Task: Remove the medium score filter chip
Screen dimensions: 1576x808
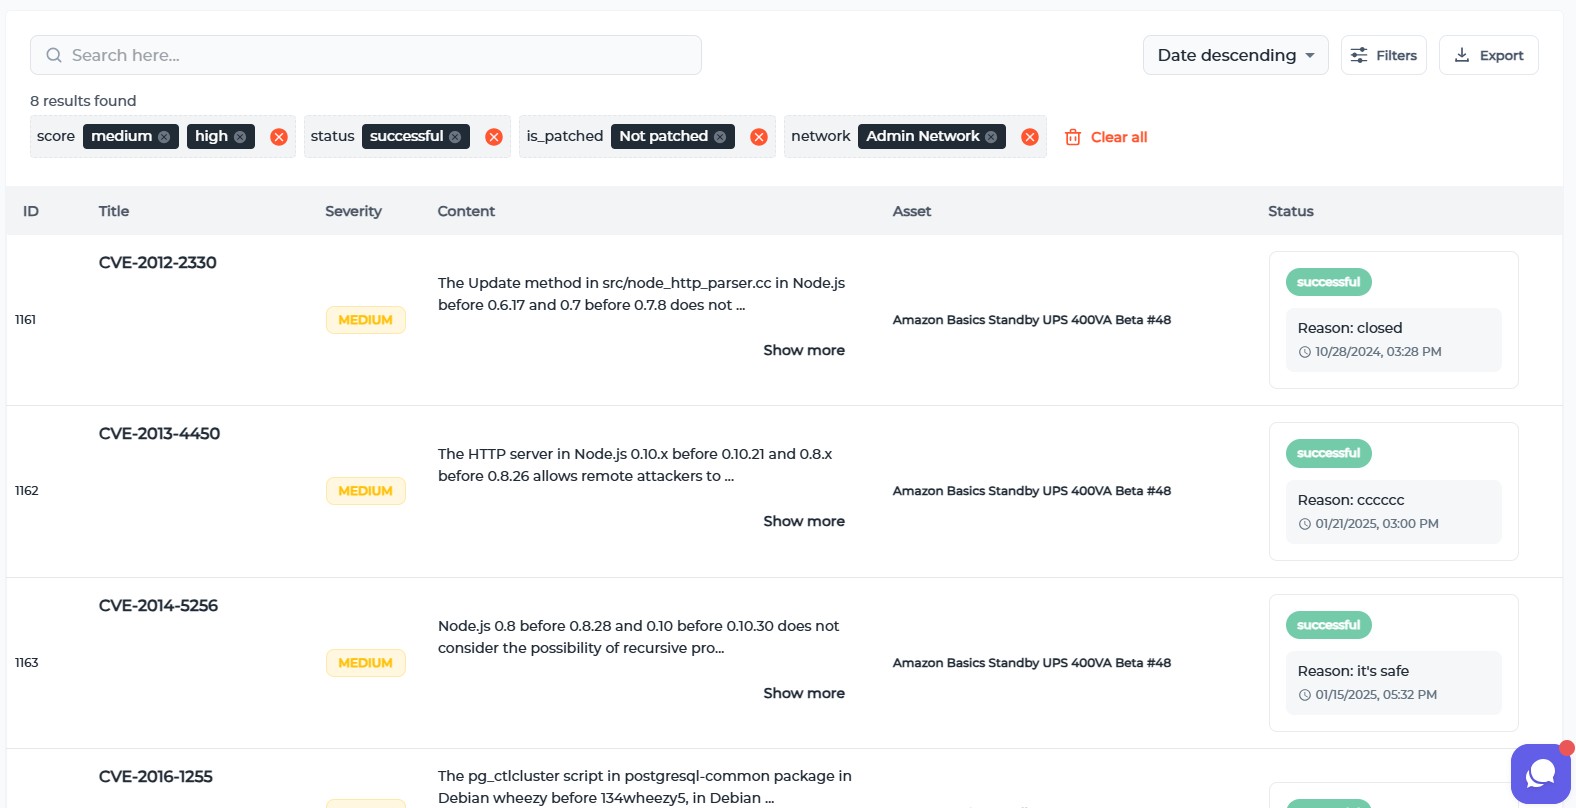Action: 164,137
